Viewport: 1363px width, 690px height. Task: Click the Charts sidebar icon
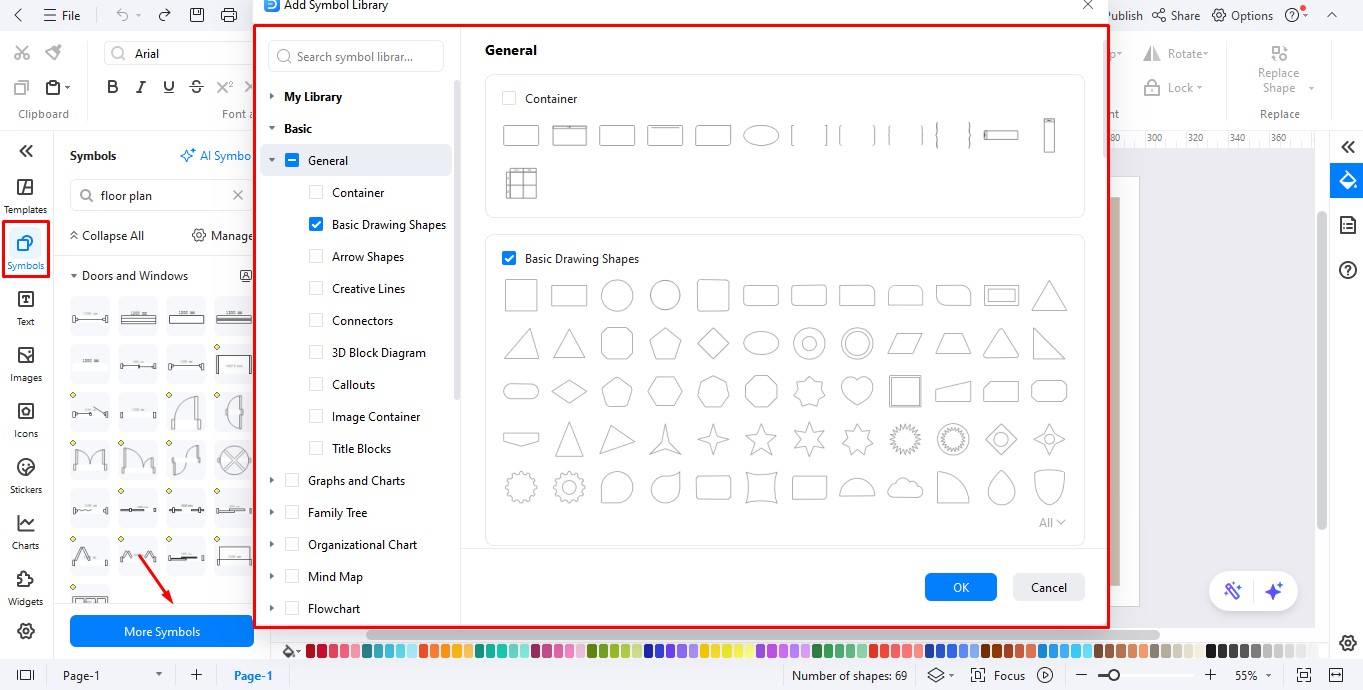click(x=26, y=531)
